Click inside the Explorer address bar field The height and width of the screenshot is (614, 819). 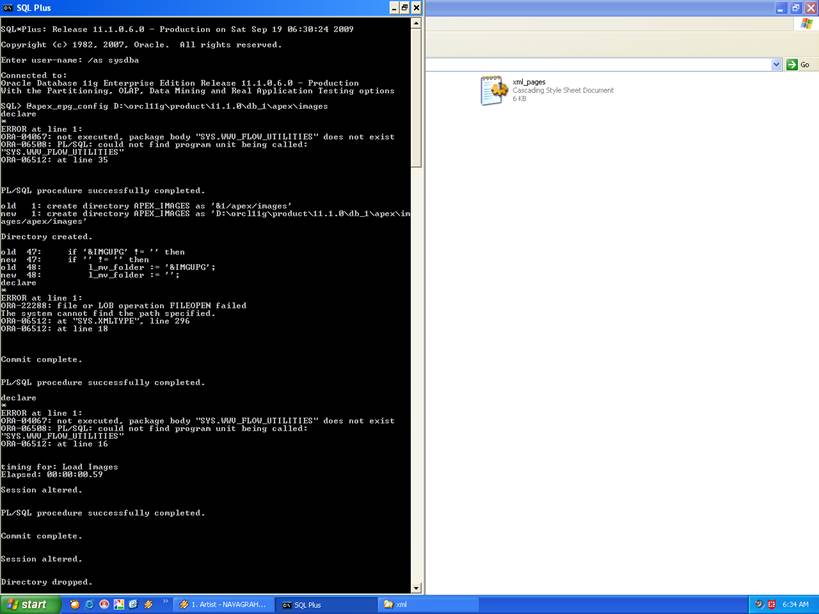[598, 64]
